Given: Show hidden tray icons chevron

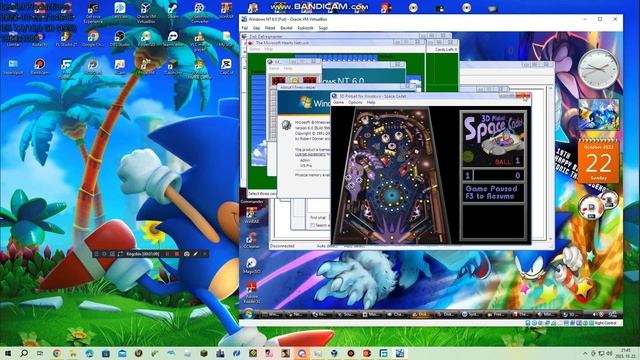Looking at the screenshot, I should [585, 353].
